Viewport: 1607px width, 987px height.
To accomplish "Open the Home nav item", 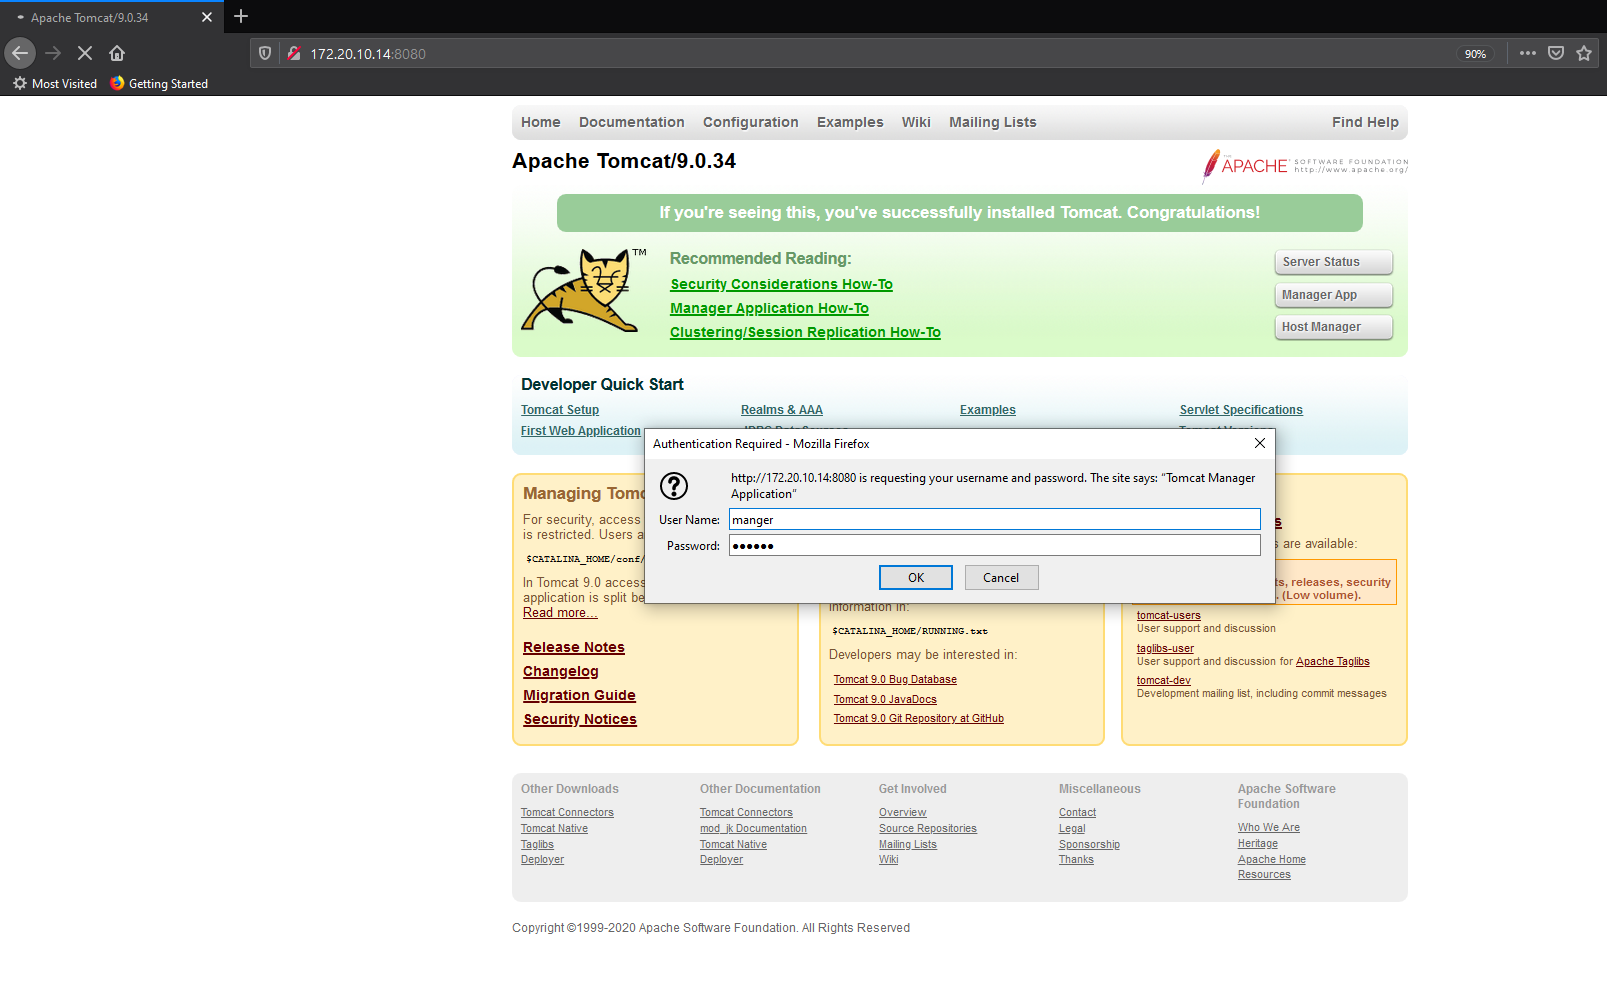I will tap(541, 122).
